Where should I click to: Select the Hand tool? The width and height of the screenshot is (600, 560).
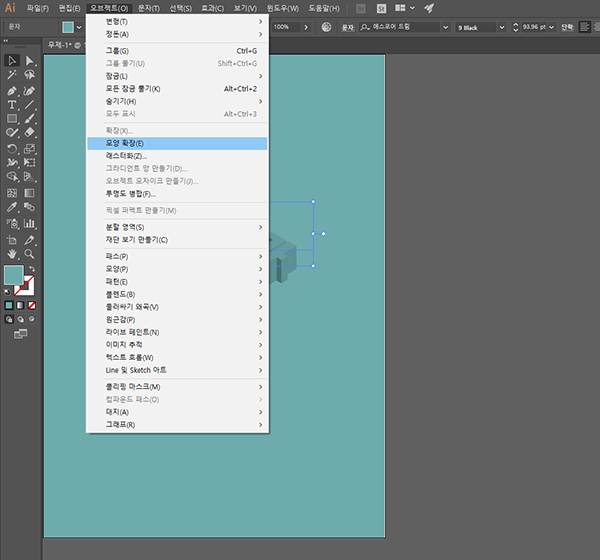click(12, 254)
